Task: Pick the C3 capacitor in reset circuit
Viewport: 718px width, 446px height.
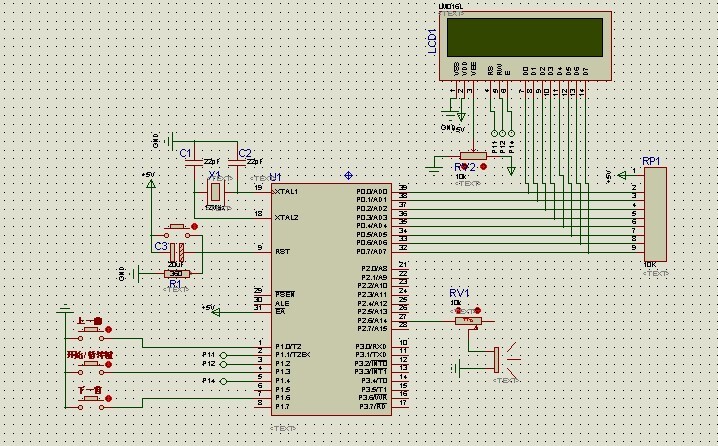Action: [x=176, y=250]
